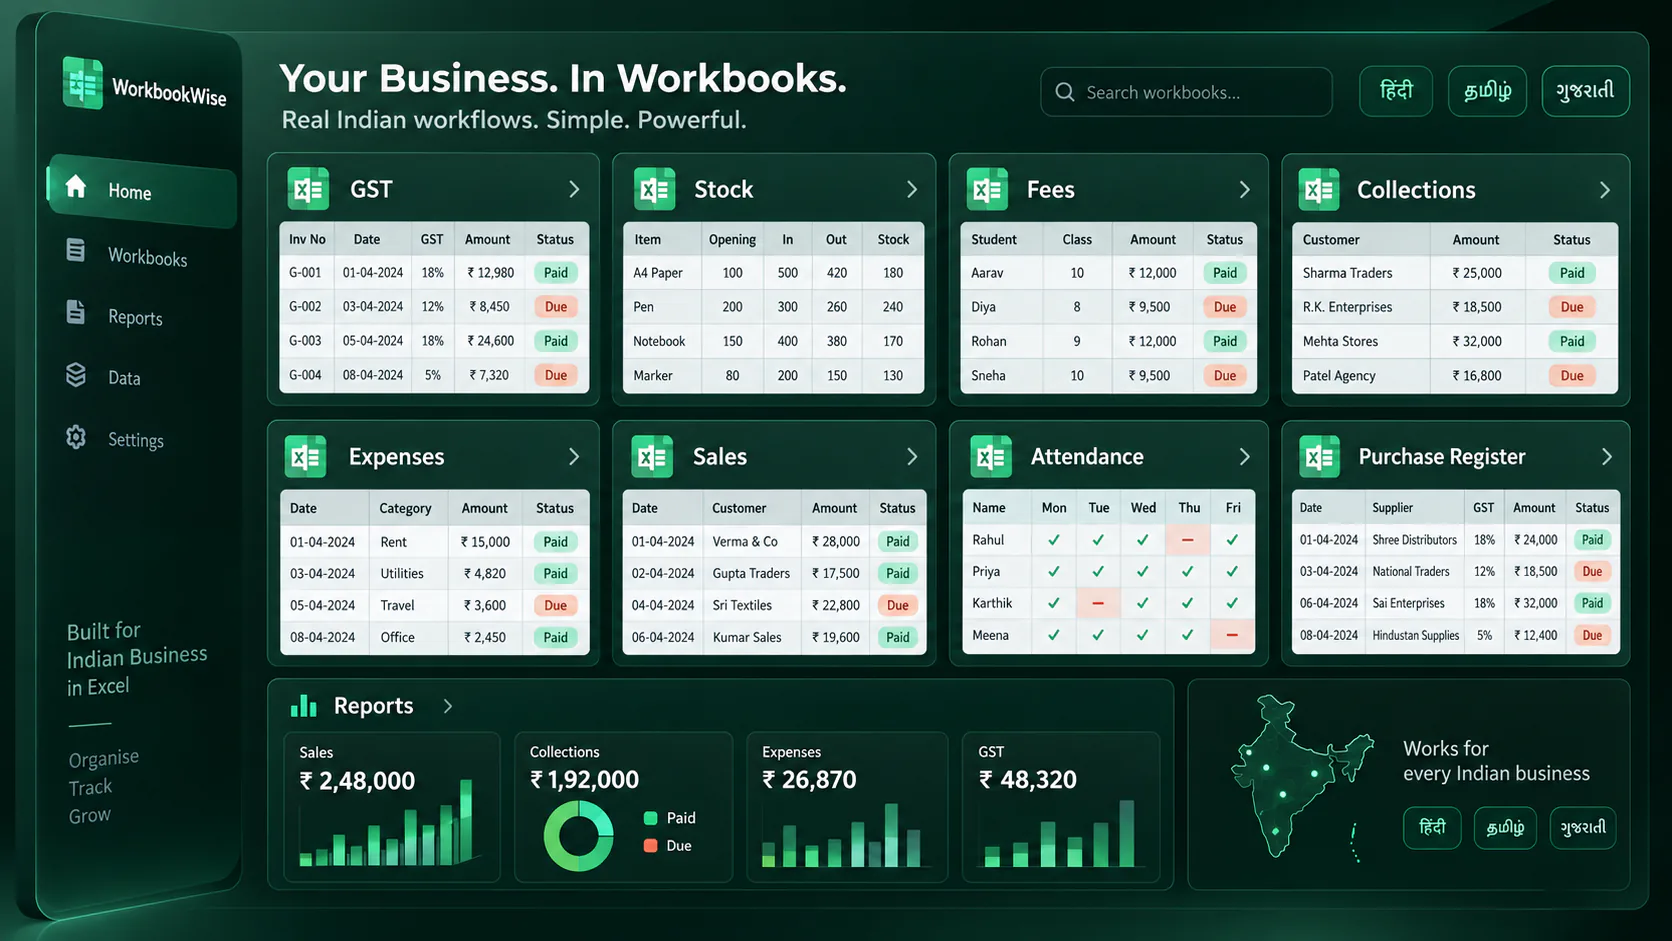The image size is (1672, 941).
Task: Toggle Karthik's Friday check mark
Action: tap(1232, 603)
